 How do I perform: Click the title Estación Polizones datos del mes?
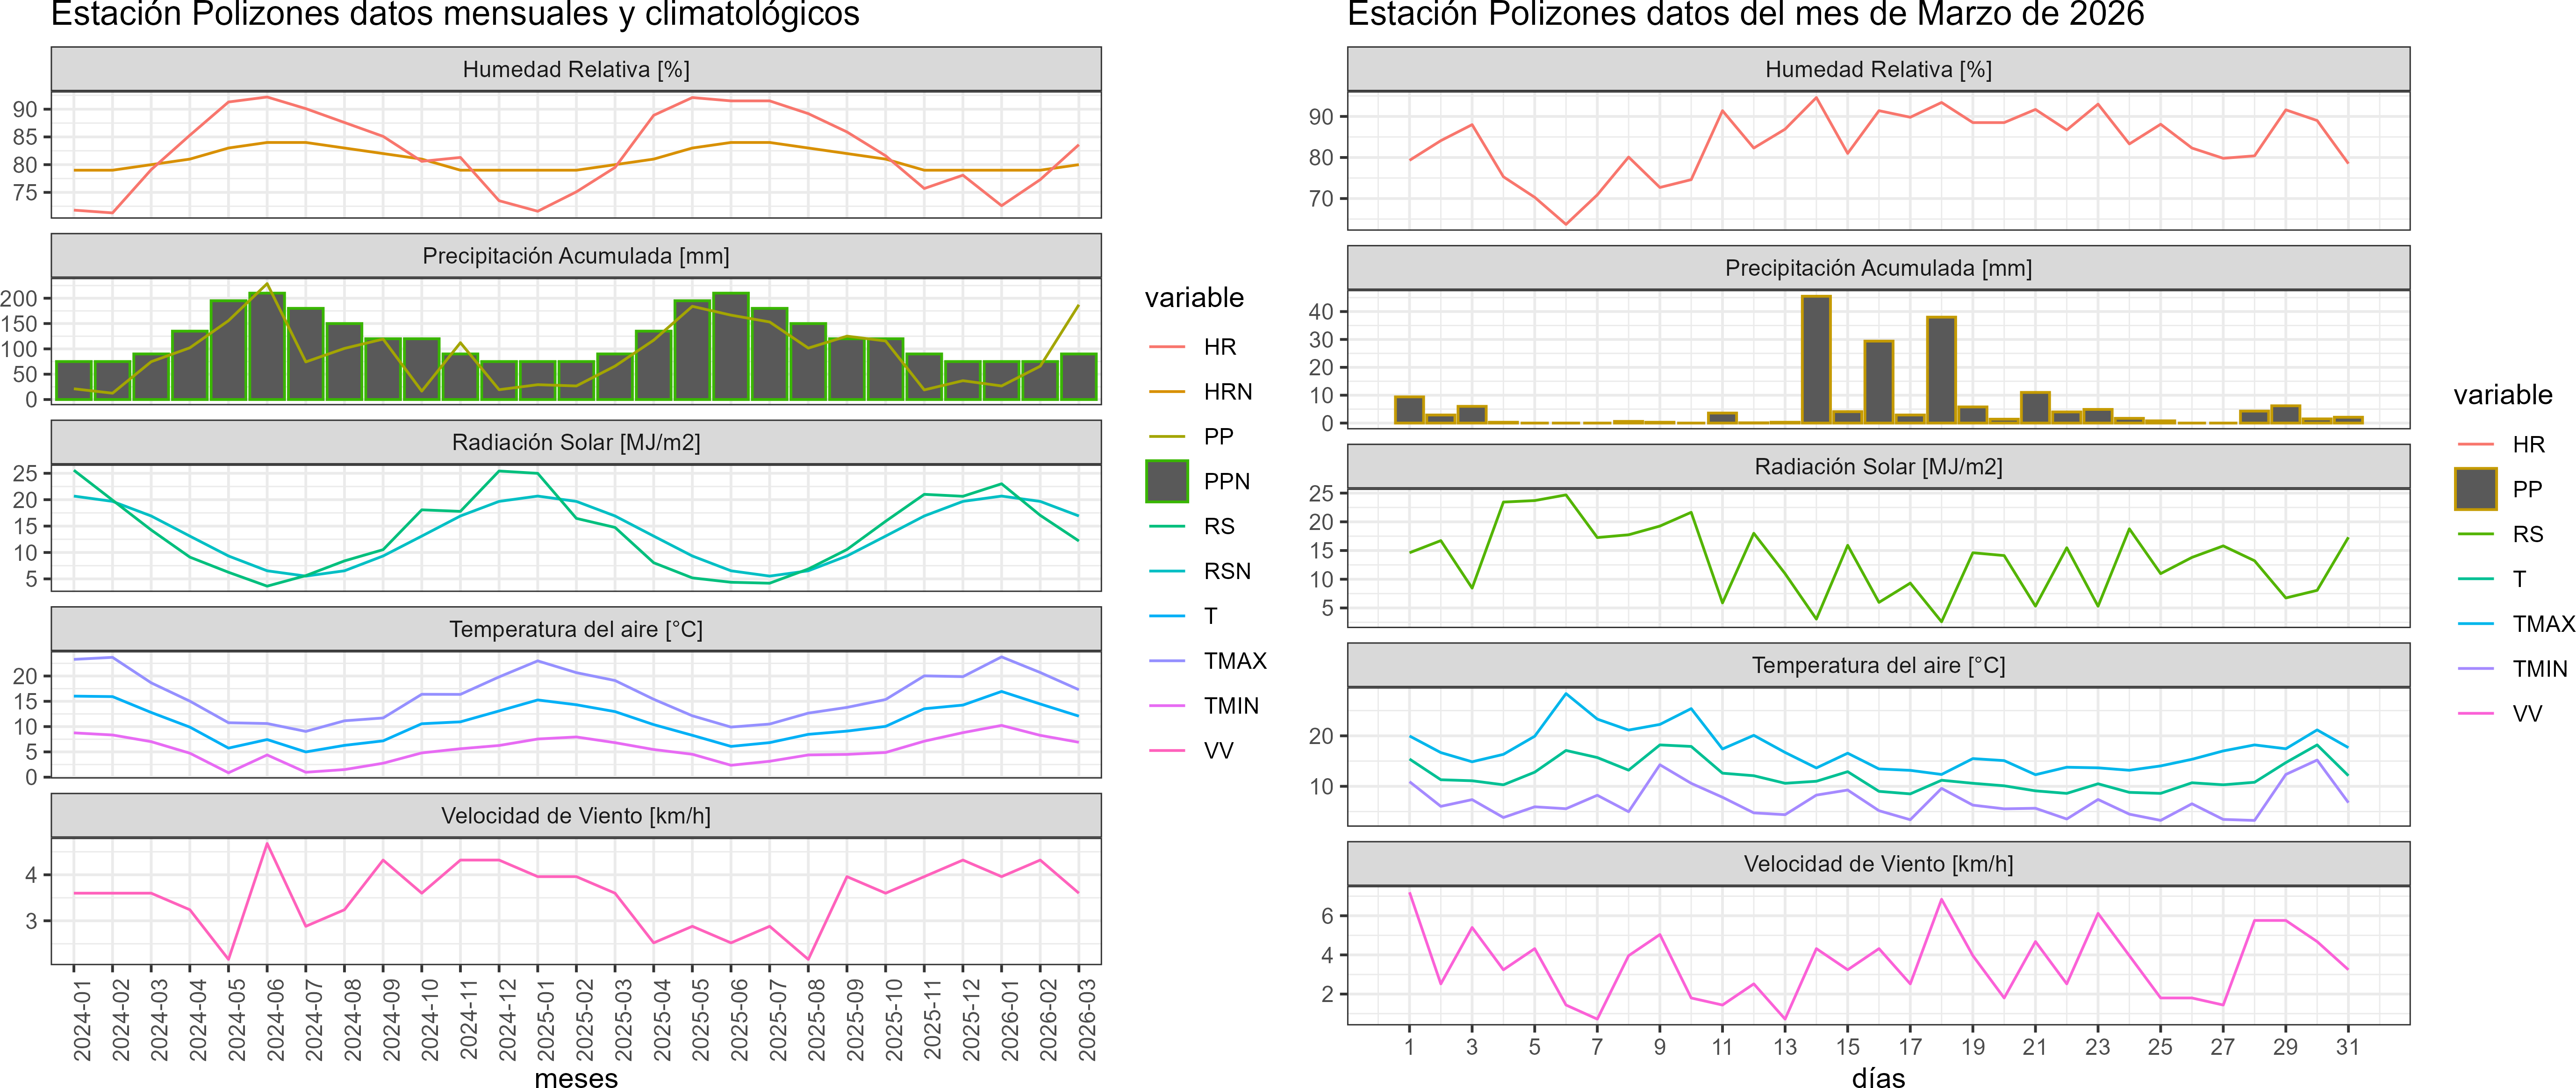pos(1746,14)
